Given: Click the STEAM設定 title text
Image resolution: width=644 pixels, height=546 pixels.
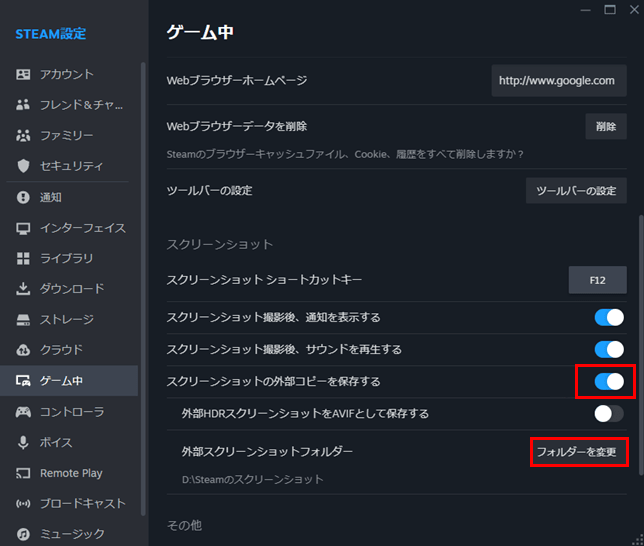Looking at the screenshot, I should click(51, 34).
